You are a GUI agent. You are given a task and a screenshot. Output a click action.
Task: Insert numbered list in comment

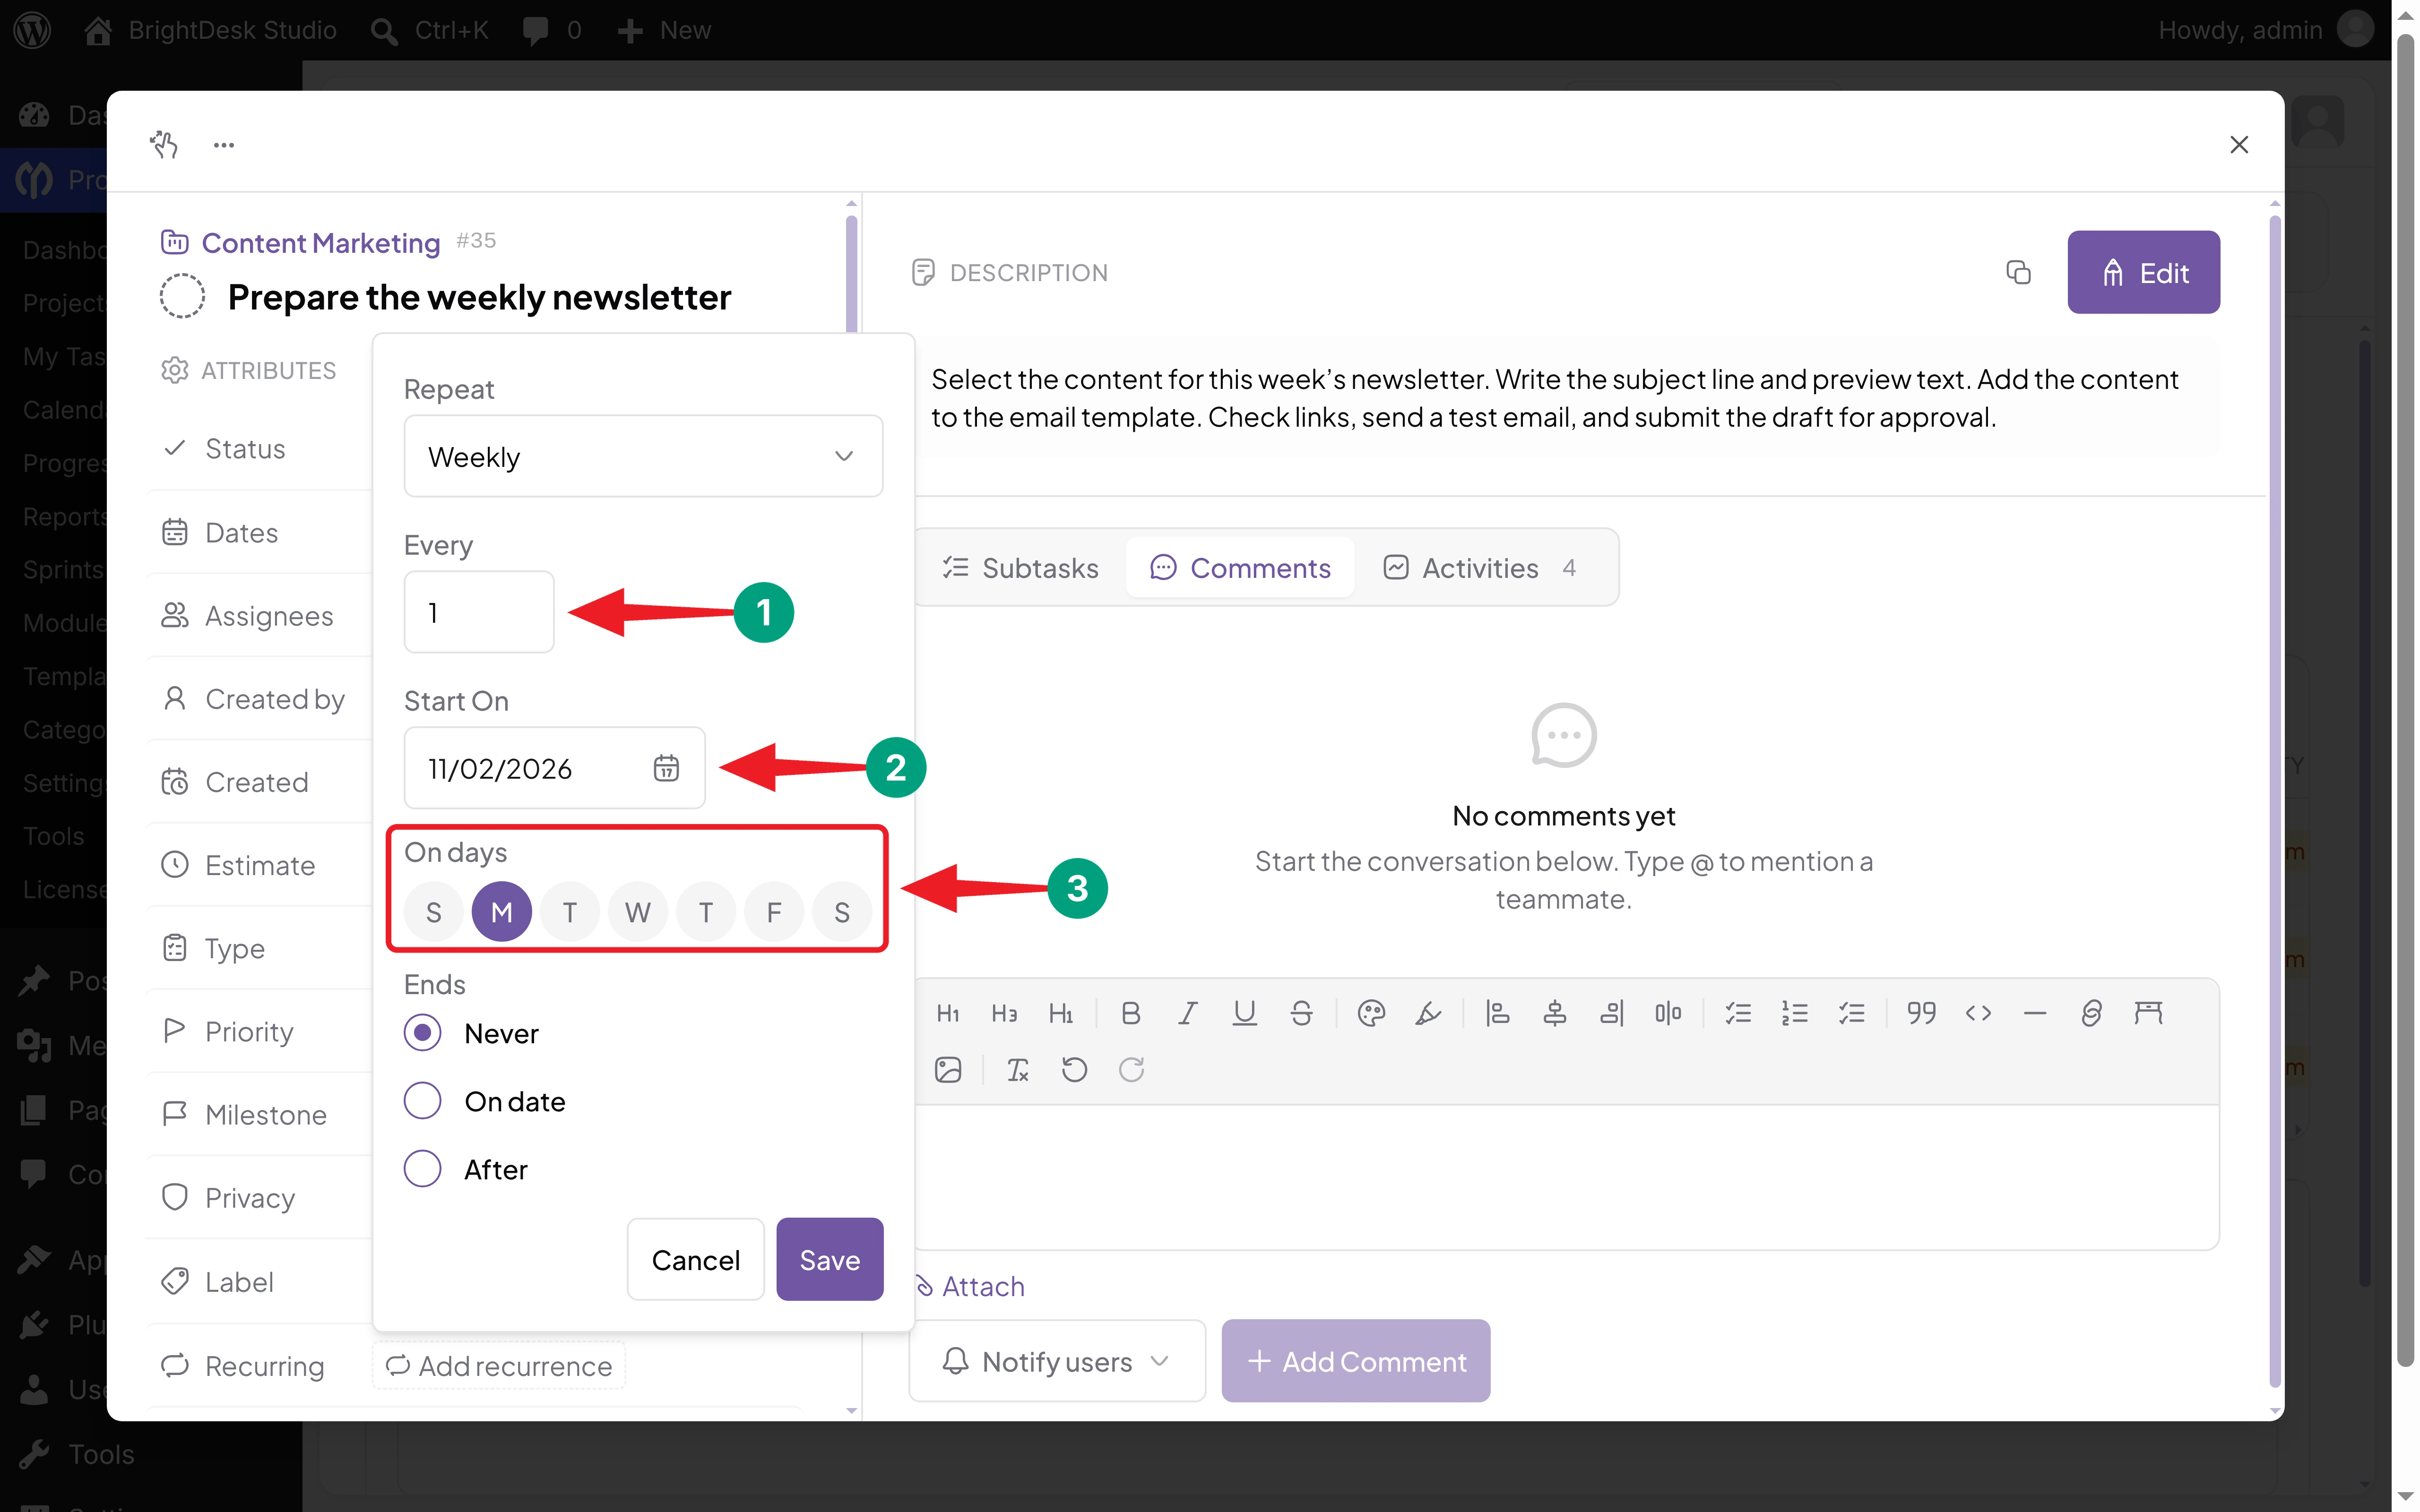pyautogui.click(x=1794, y=1013)
